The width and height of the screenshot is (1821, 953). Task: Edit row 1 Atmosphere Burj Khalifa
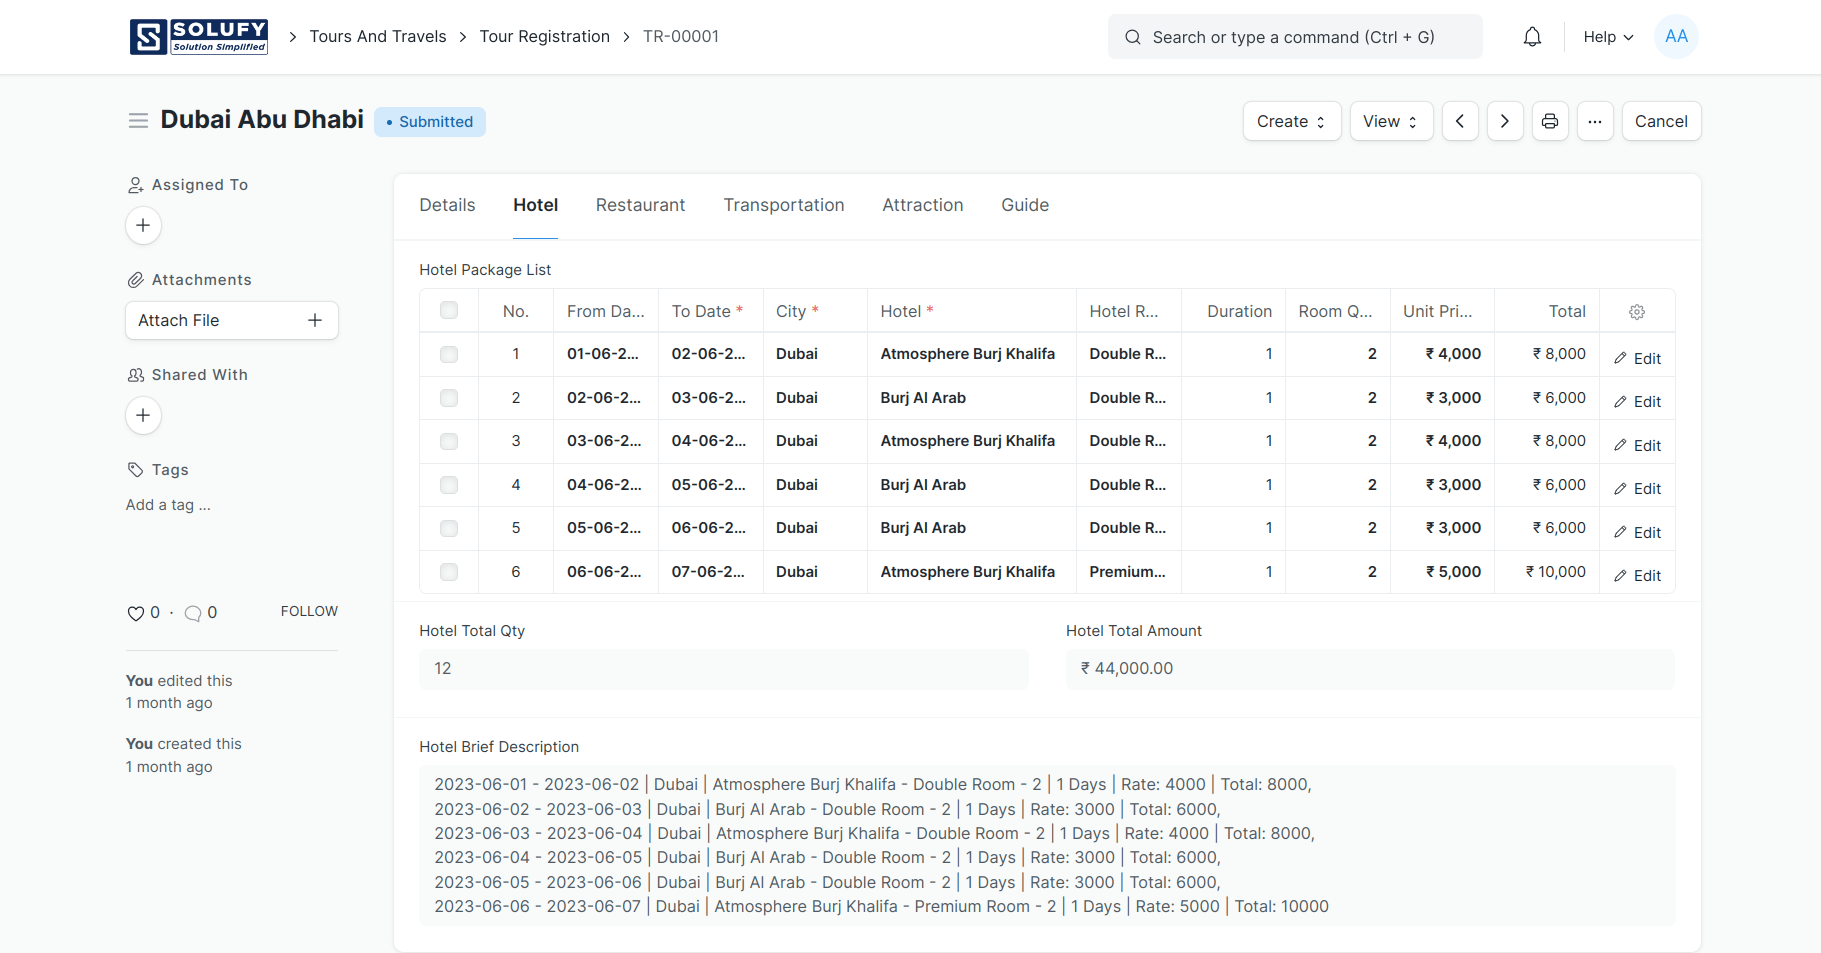pos(1637,358)
